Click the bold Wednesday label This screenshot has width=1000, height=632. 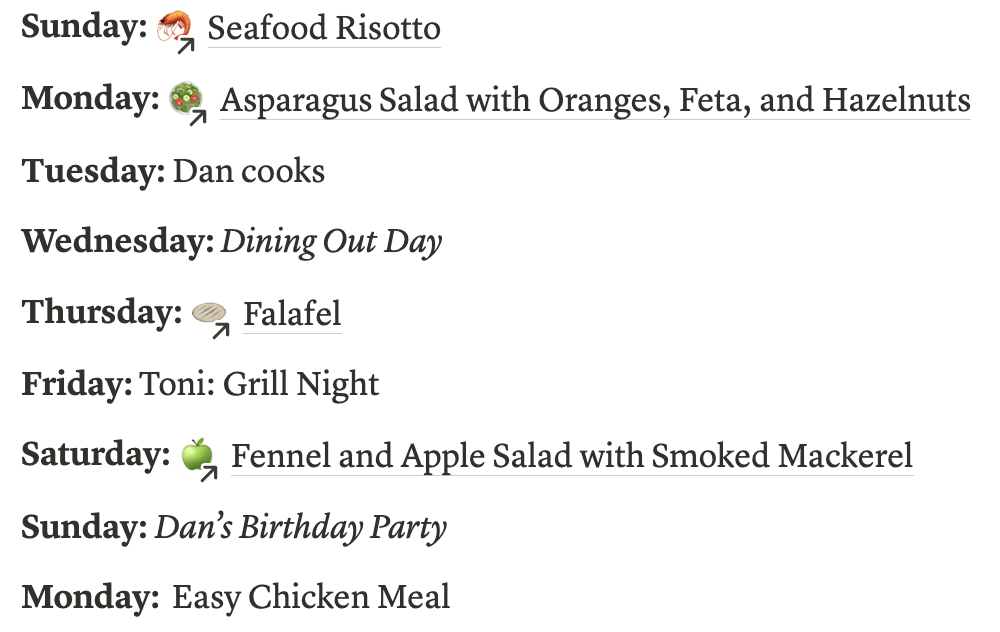click(x=118, y=242)
